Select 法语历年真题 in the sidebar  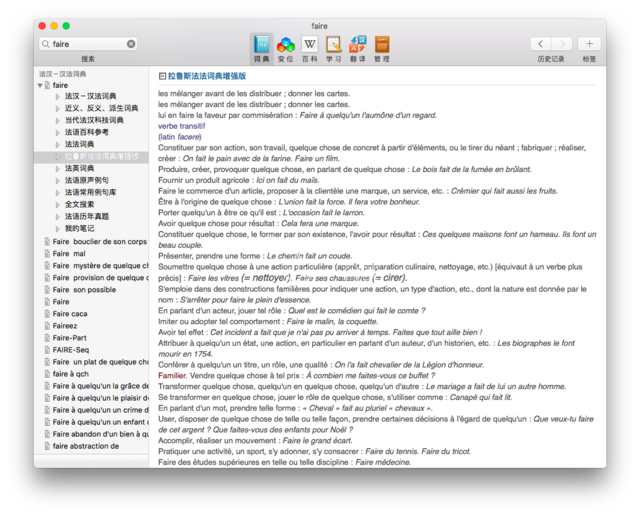87,216
